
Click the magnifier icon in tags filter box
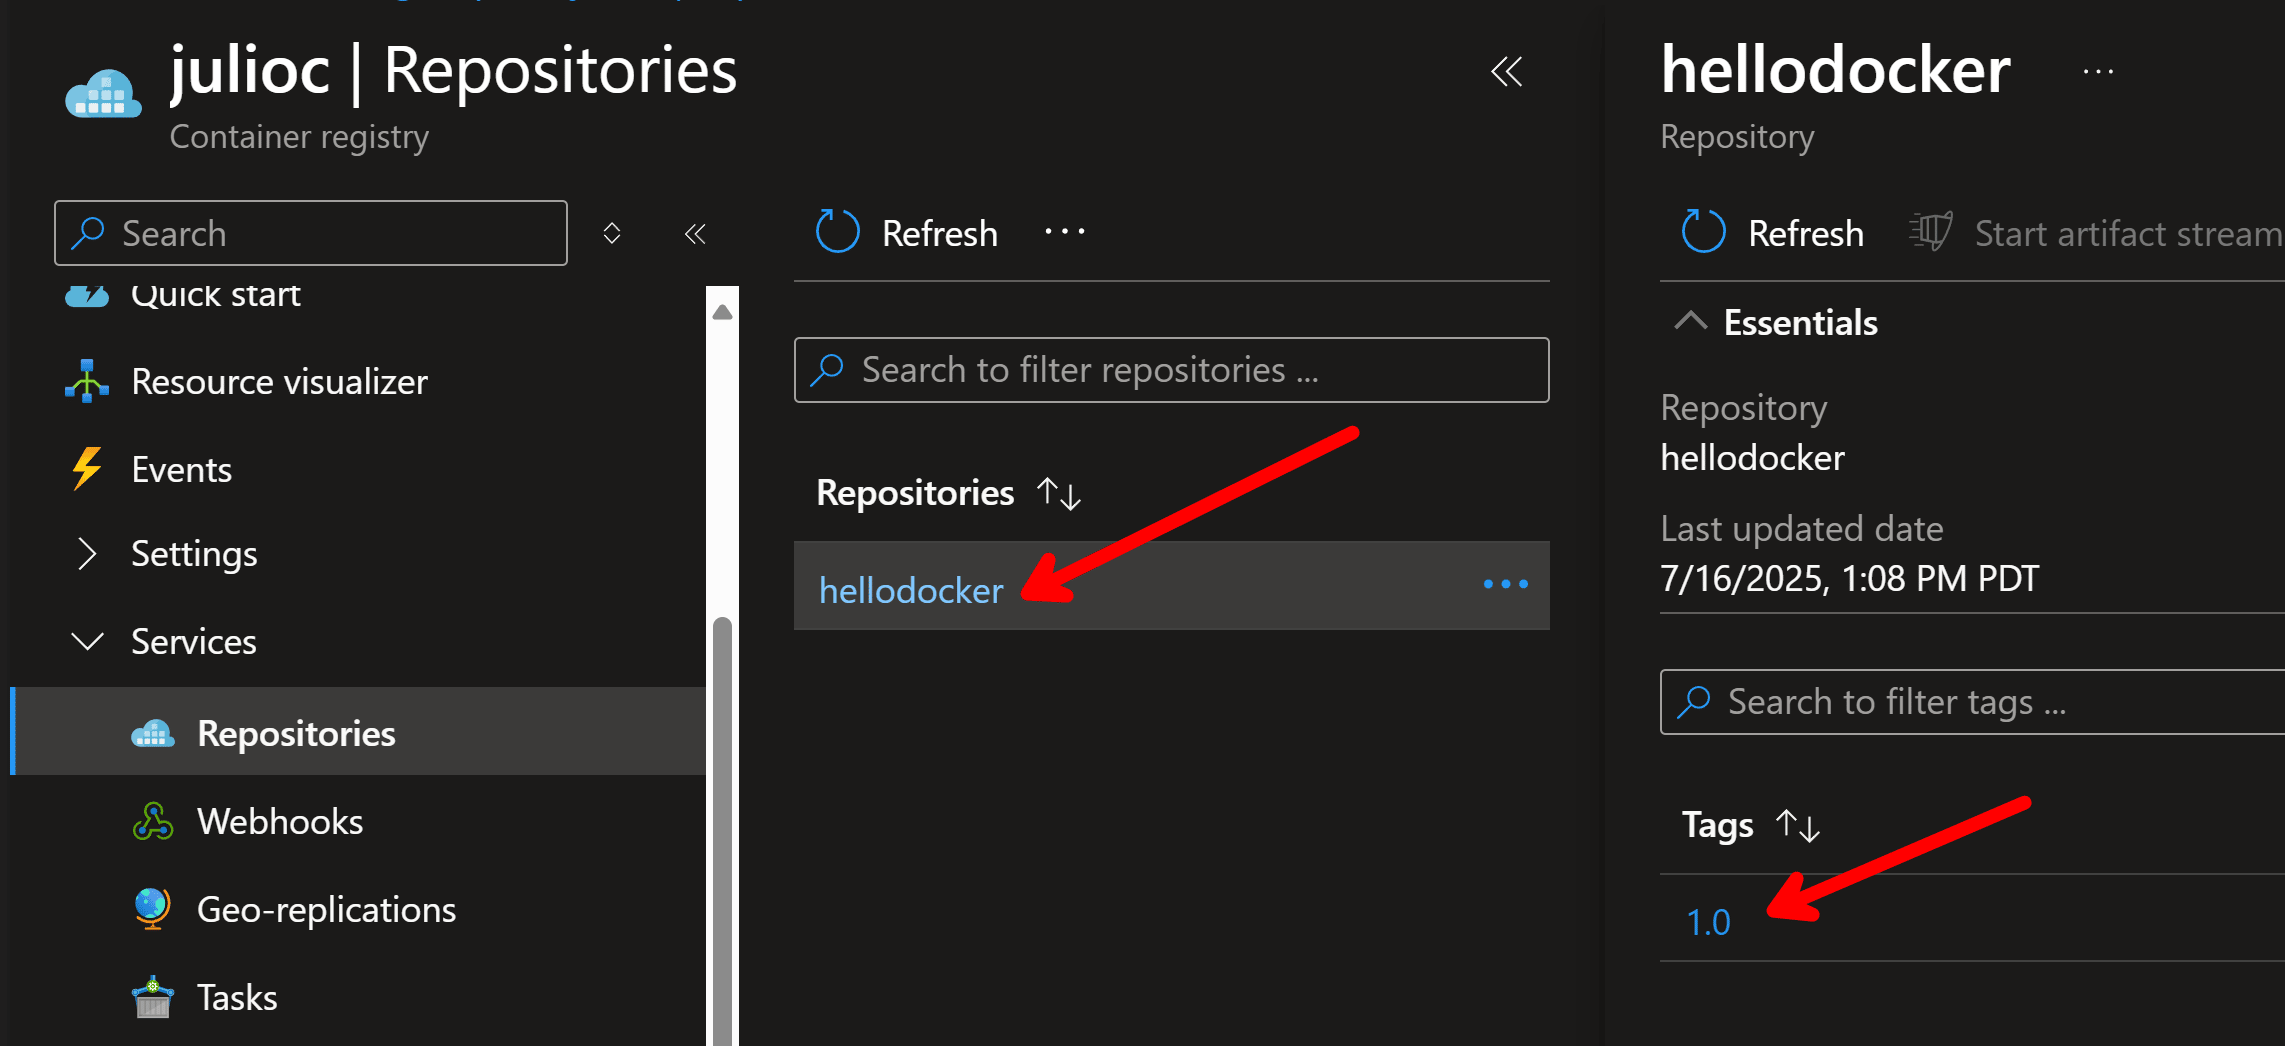[1693, 702]
